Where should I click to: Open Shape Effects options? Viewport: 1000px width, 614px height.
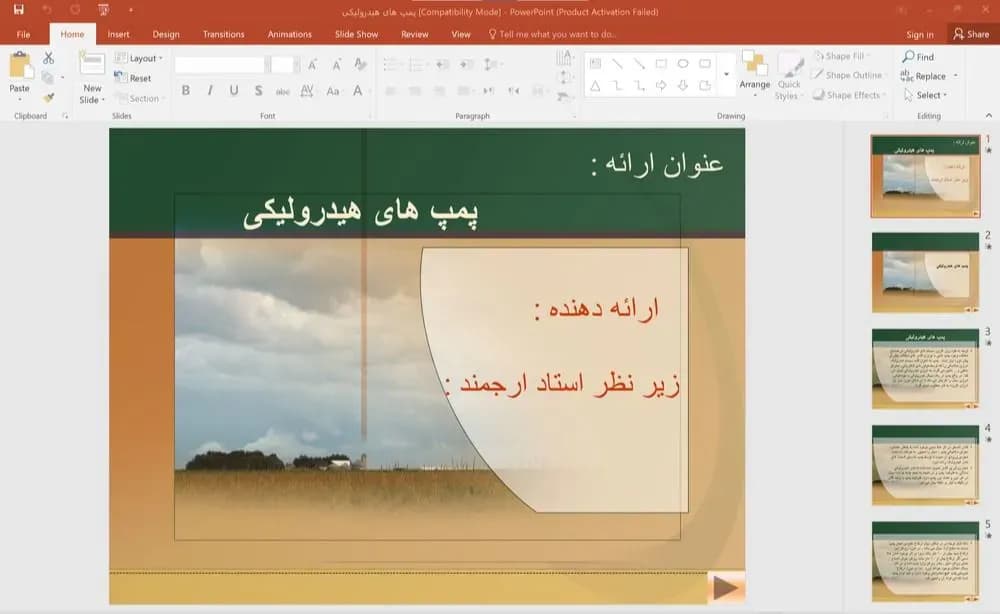[850, 95]
